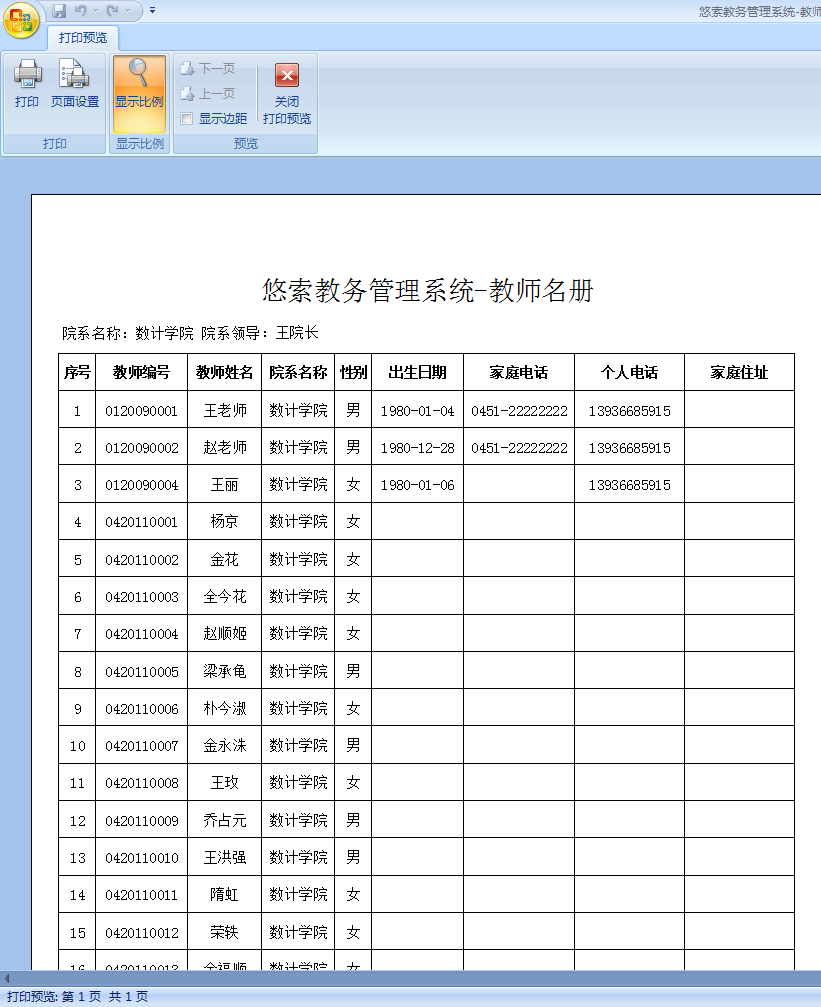Open 页面设置 page setup
Image resolution: width=821 pixels, height=1007 pixels.
point(75,83)
